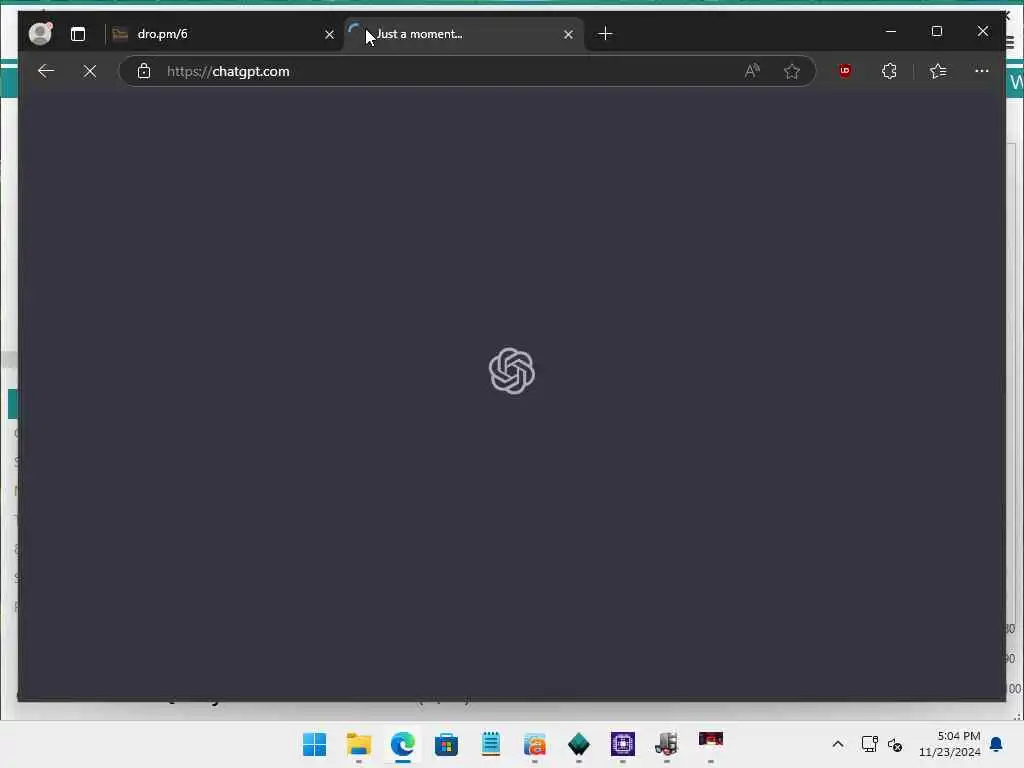The image size is (1024, 768).
Task: Open the purple chip app taskbar icon
Action: point(623,744)
